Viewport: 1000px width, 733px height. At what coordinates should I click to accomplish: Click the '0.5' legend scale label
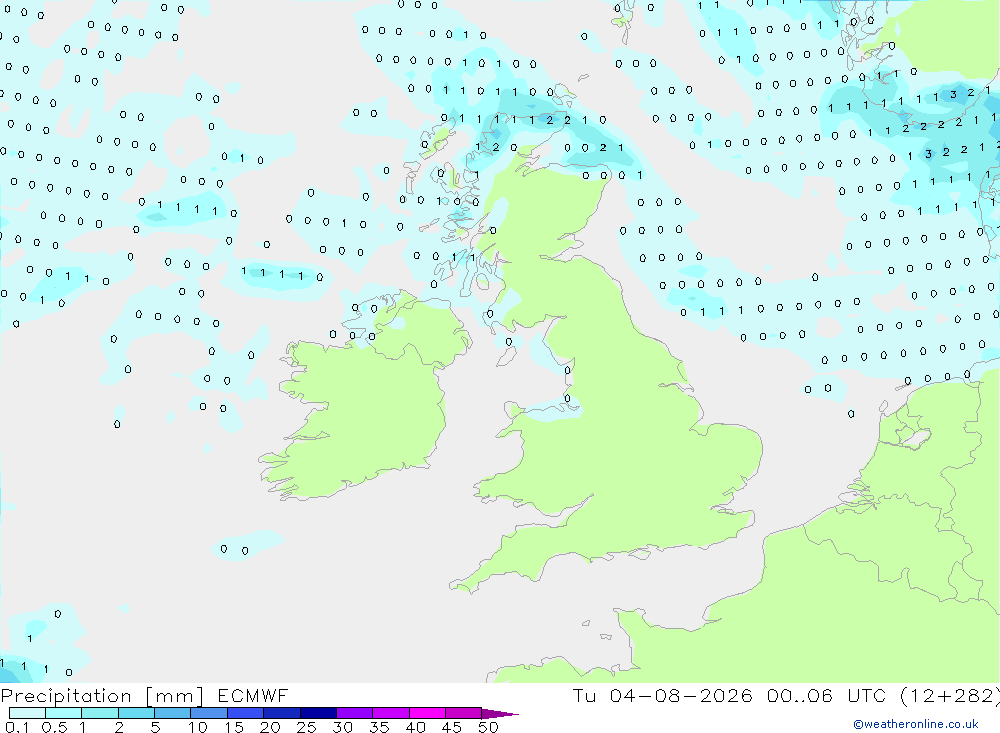coord(54,727)
